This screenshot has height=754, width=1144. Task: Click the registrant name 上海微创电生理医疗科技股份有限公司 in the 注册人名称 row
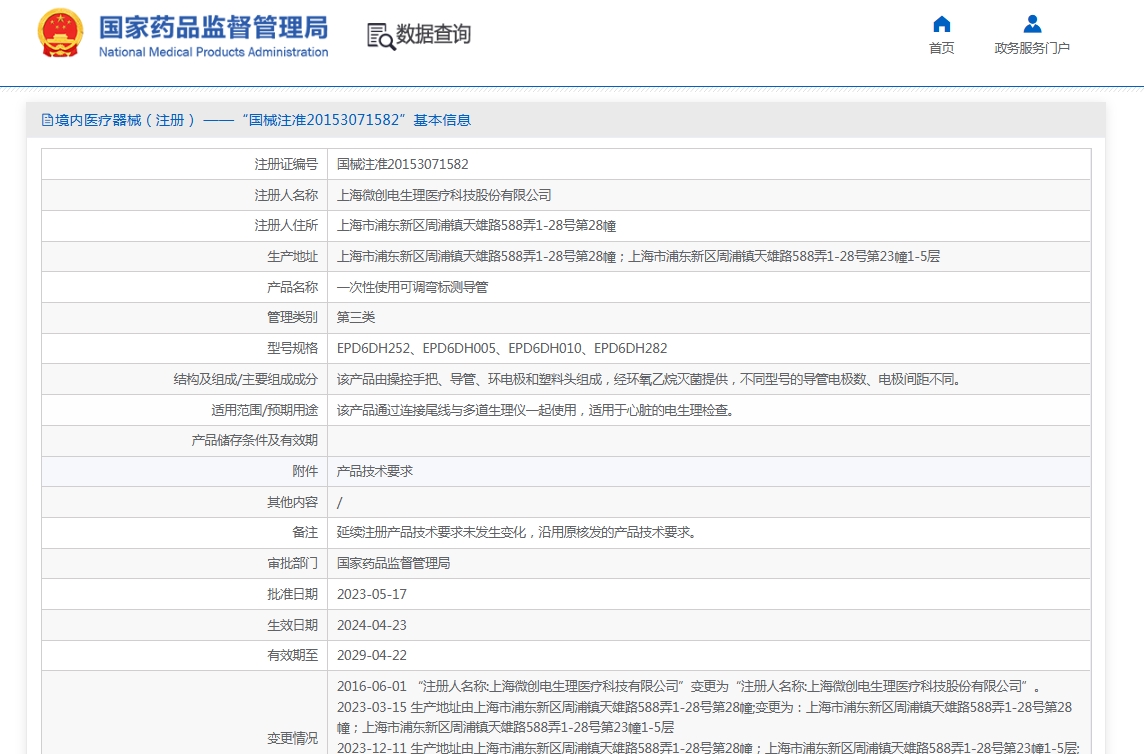coord(444,195)
